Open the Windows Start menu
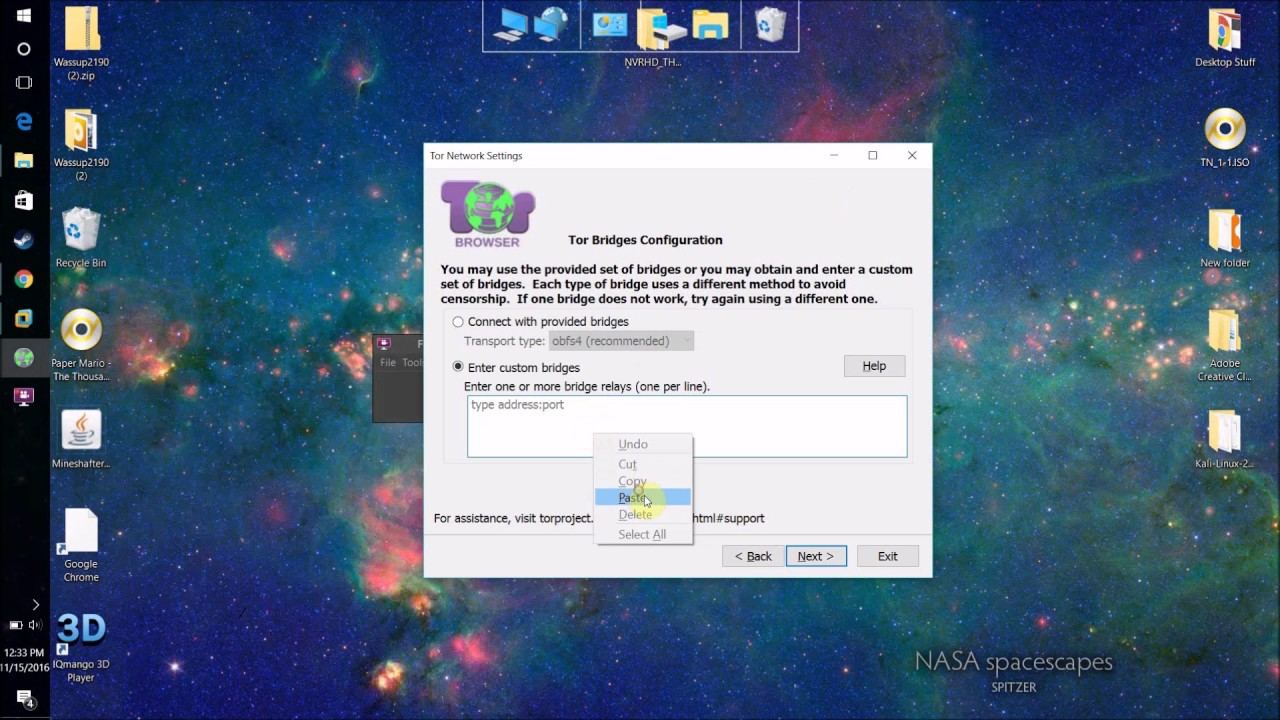 coord(24,16)
